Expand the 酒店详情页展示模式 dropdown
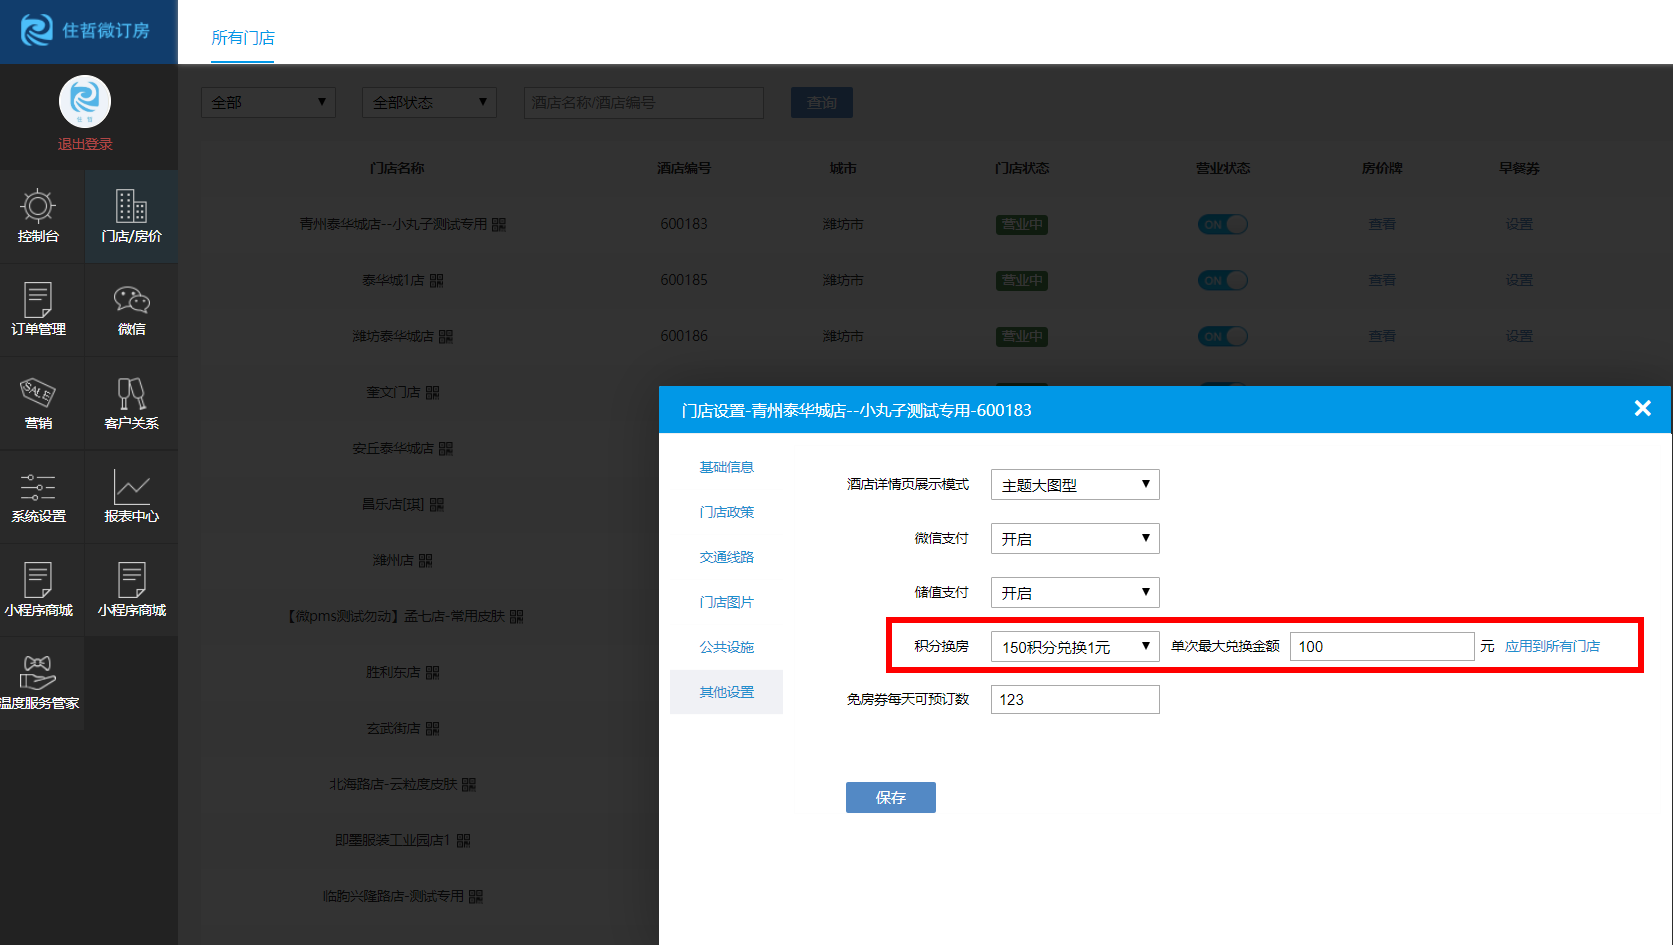Screen dimensions: 1673x945 point(1074,485)
